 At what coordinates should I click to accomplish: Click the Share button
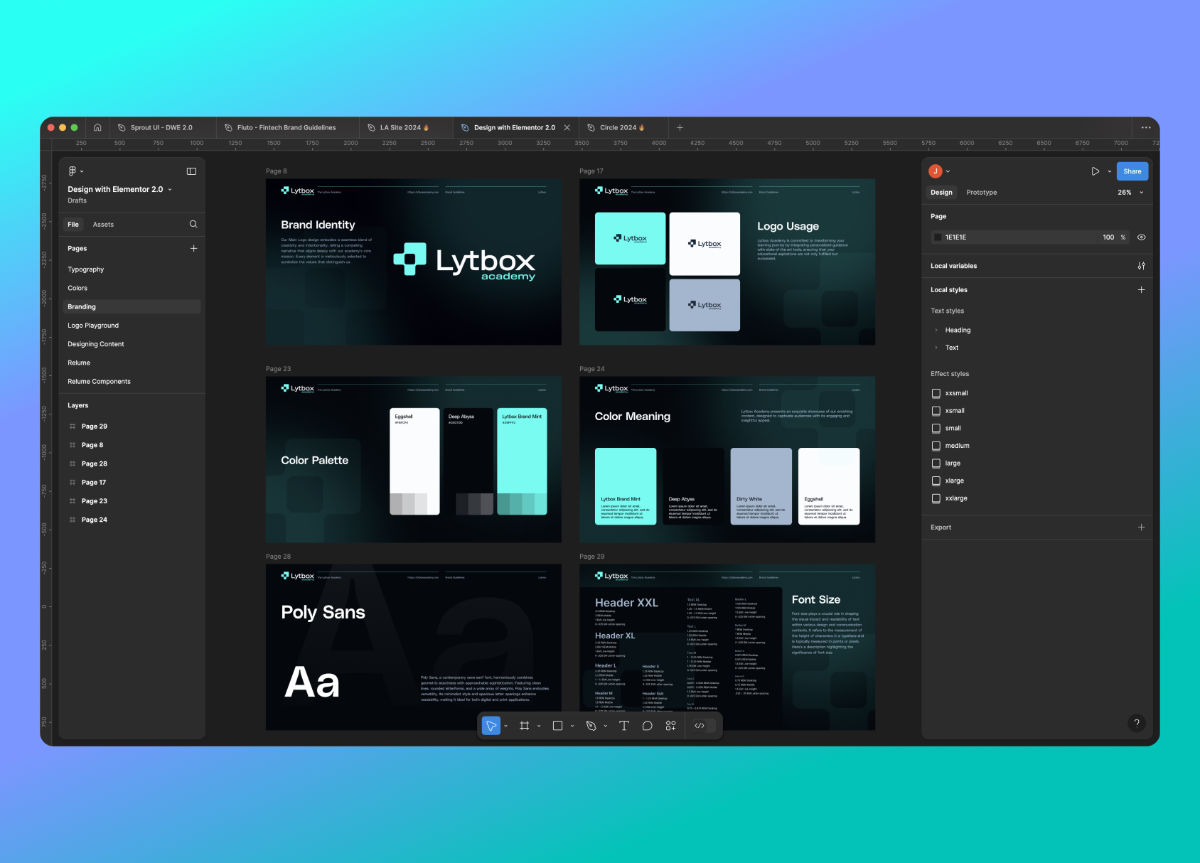[1132, 171]
